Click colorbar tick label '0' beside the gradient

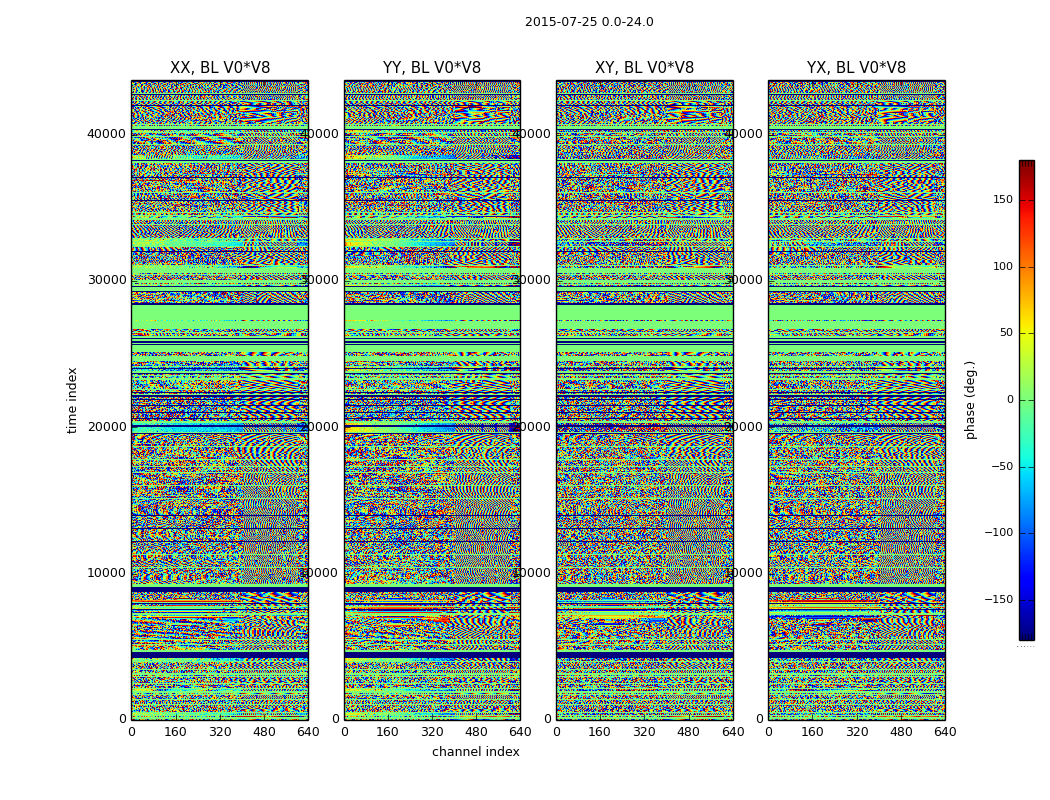1010,400
